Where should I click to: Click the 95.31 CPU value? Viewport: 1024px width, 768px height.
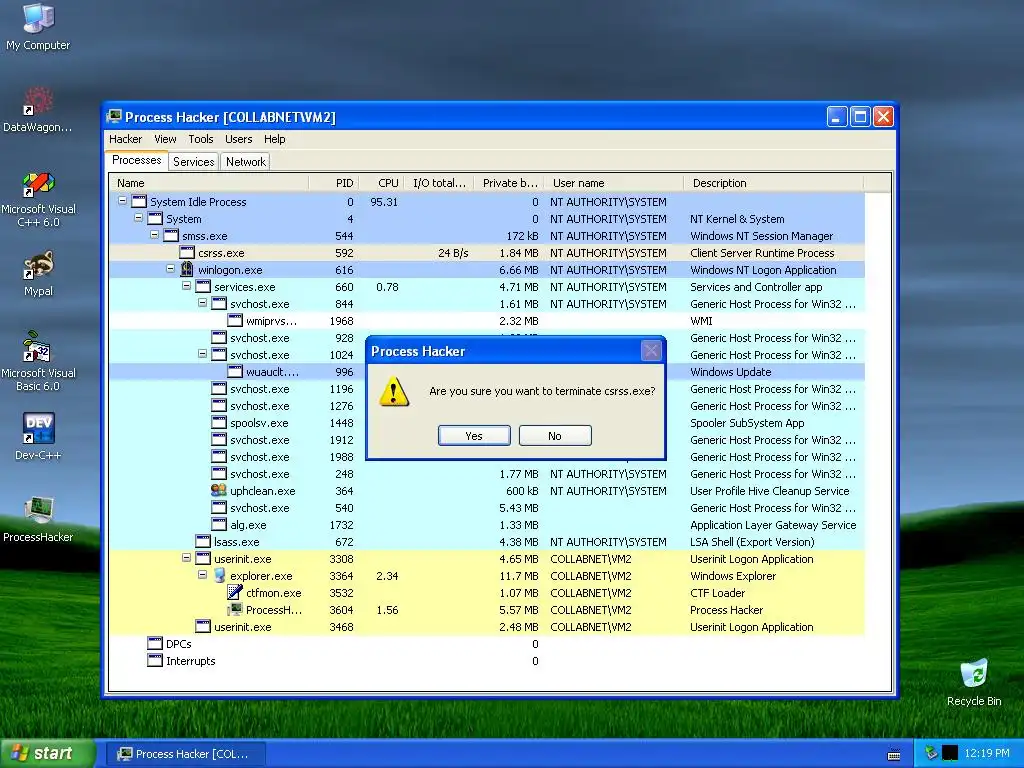click(383, 202)
